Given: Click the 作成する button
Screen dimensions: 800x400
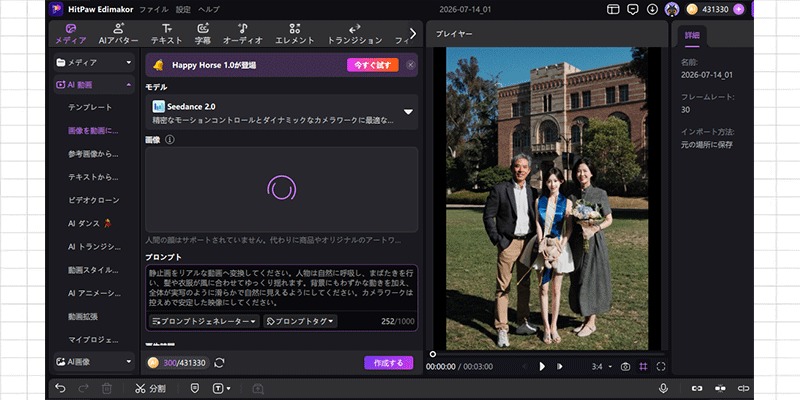Looking at the screenshot, I should pyautogui.click(x=389, y=363).
